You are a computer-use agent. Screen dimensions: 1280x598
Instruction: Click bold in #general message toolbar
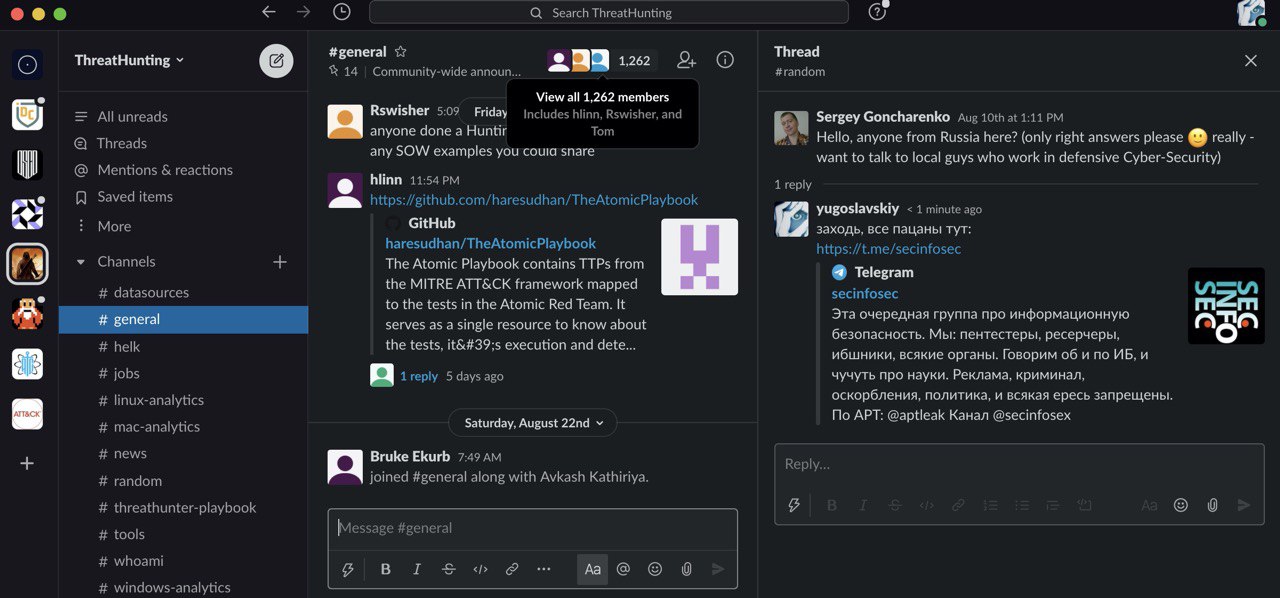click(x=385, y=569)
